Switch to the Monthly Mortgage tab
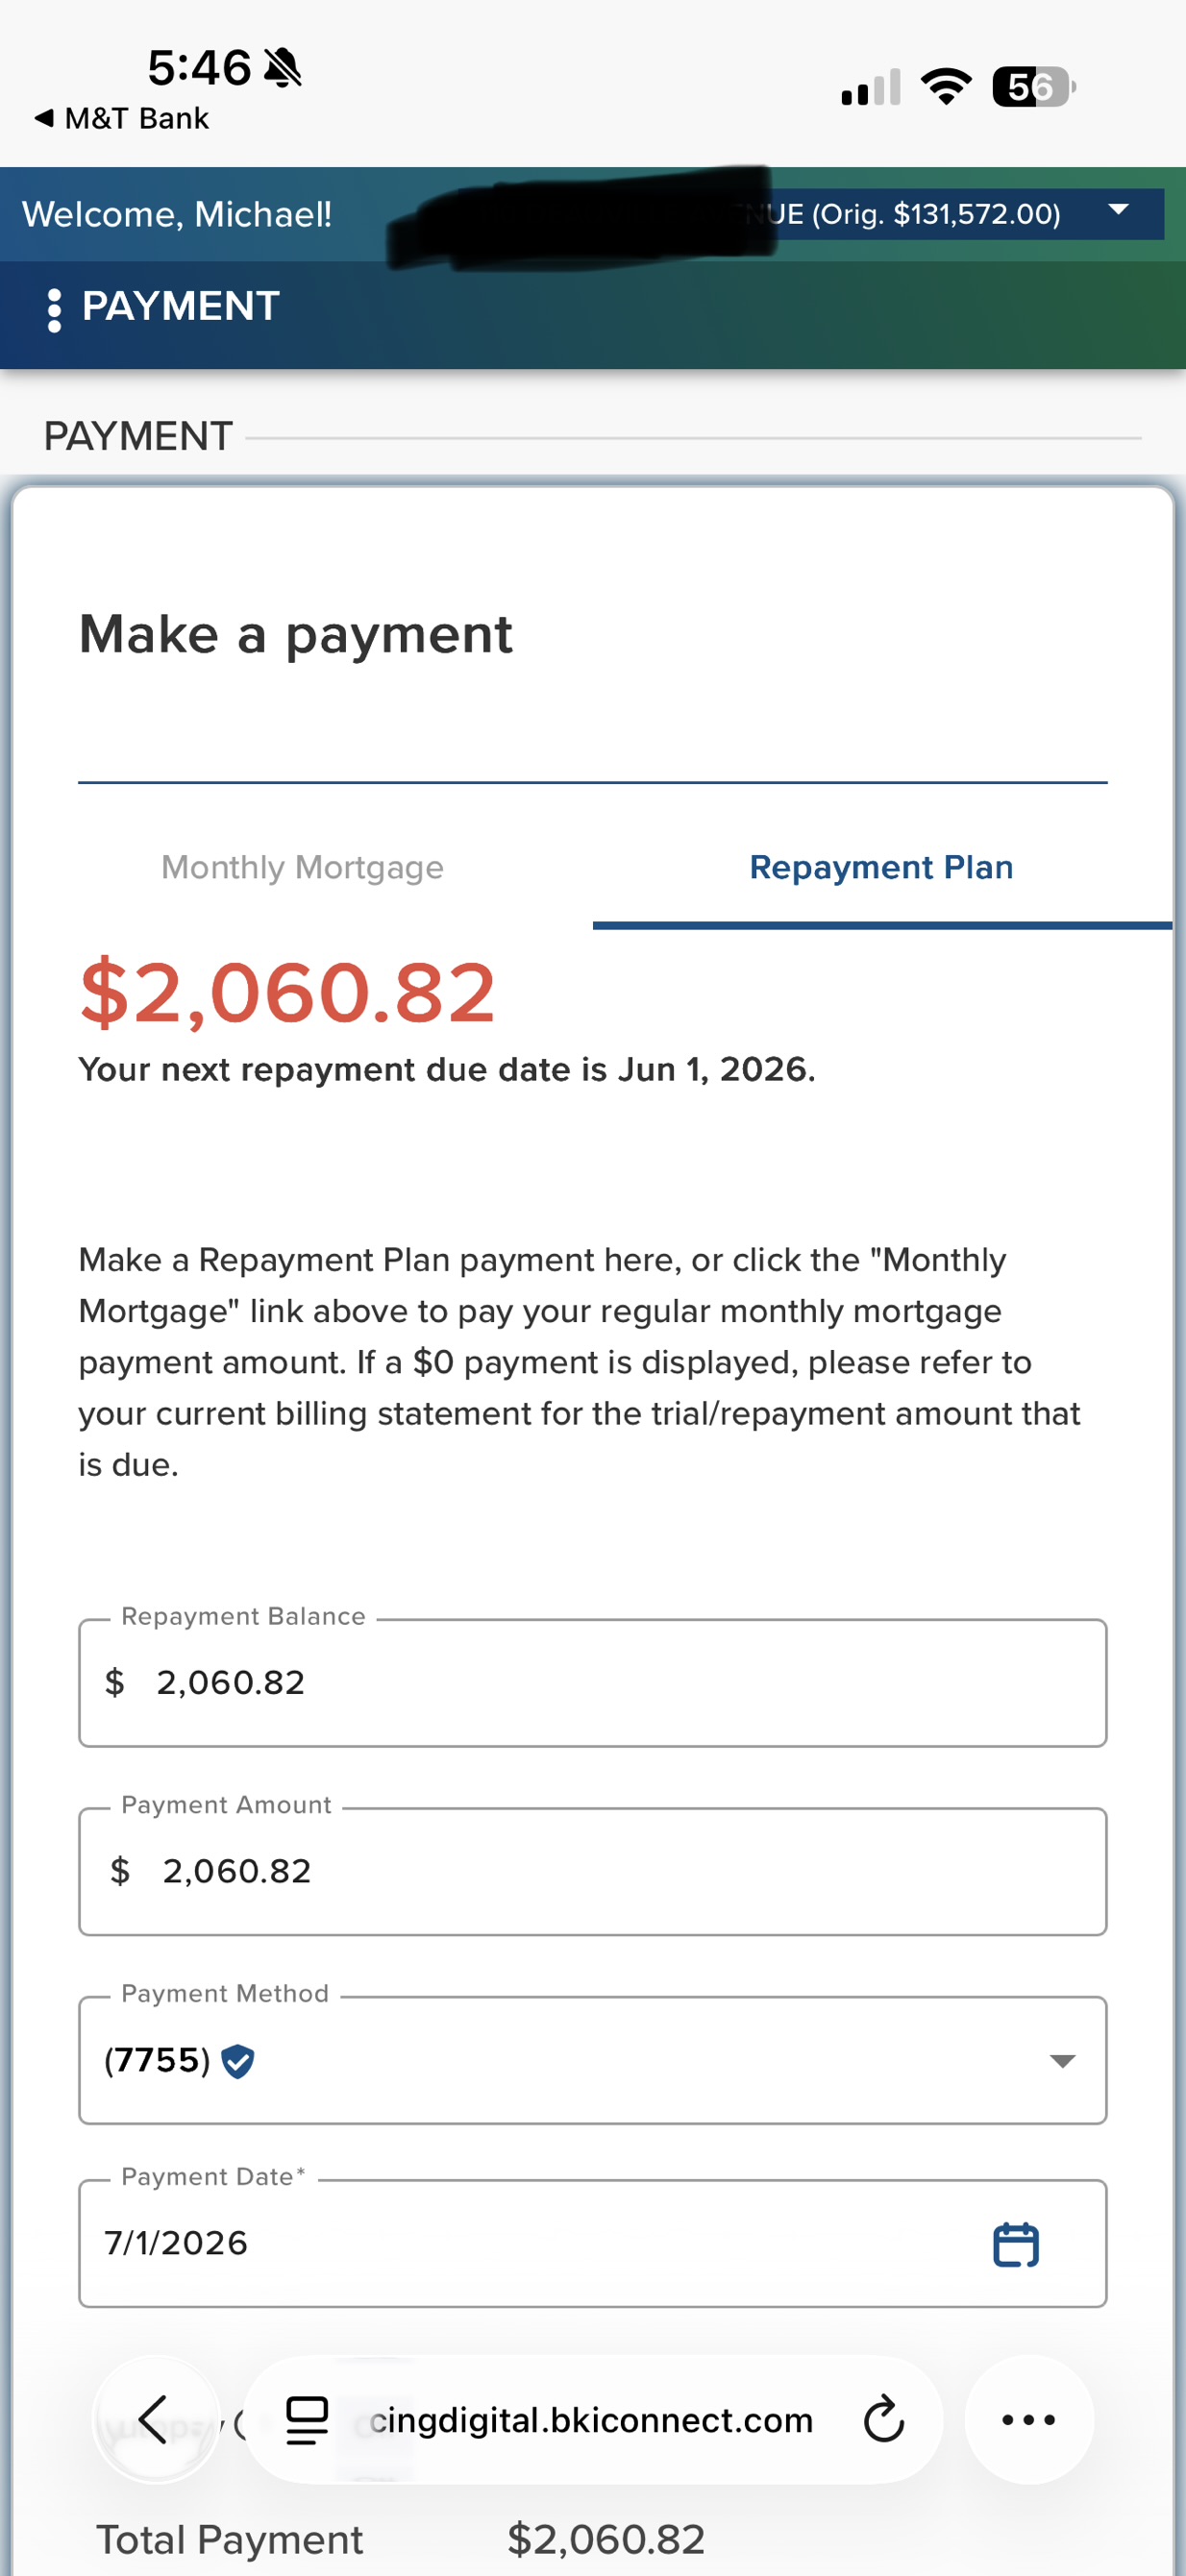The width and height of the screenshot is (1186, 2576). click(x=302, y=867)
